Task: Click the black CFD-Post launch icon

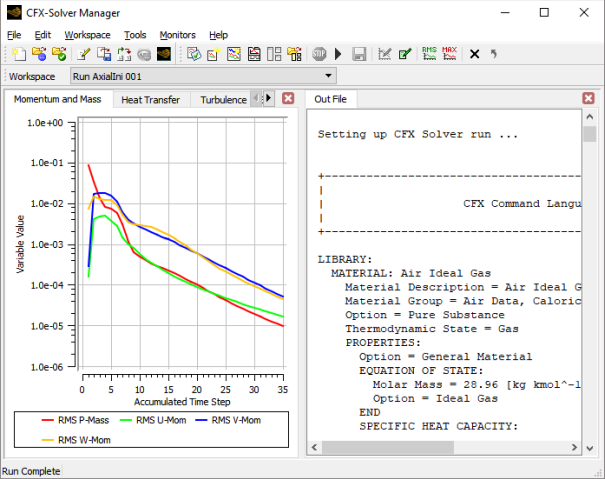Action: [164, 54]
